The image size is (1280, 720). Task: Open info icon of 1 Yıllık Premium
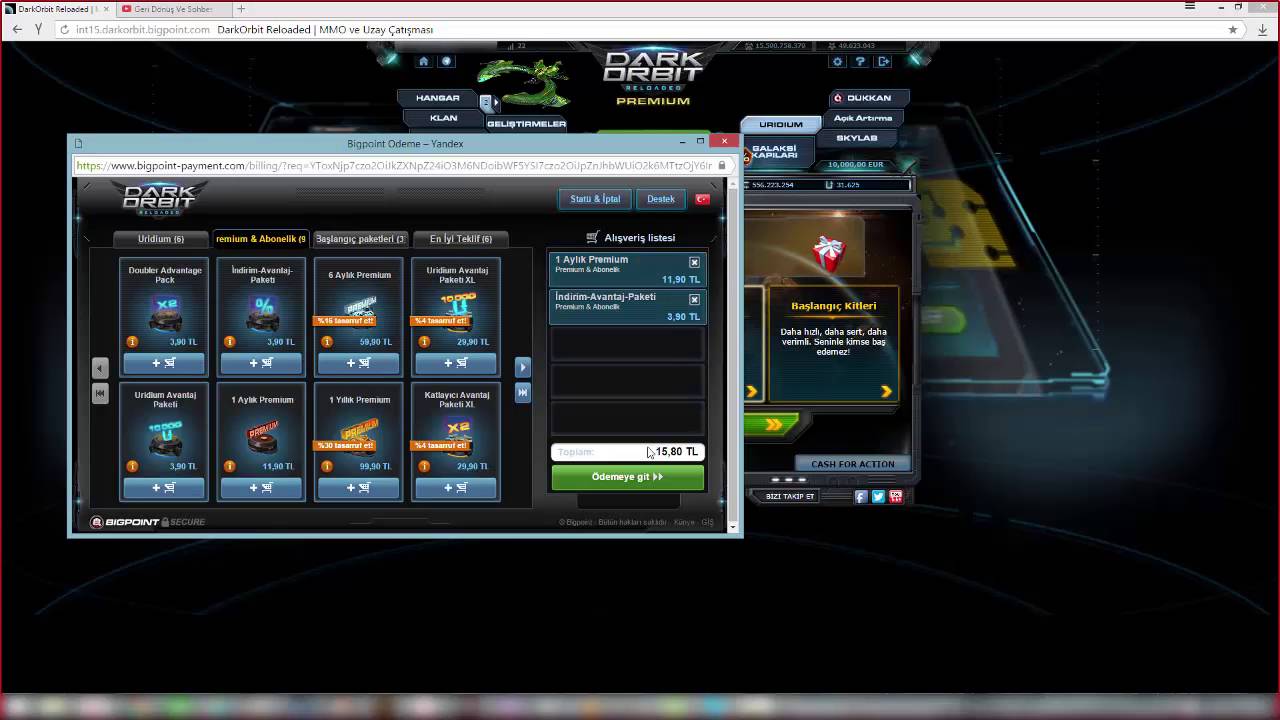(x=326, y=466)
